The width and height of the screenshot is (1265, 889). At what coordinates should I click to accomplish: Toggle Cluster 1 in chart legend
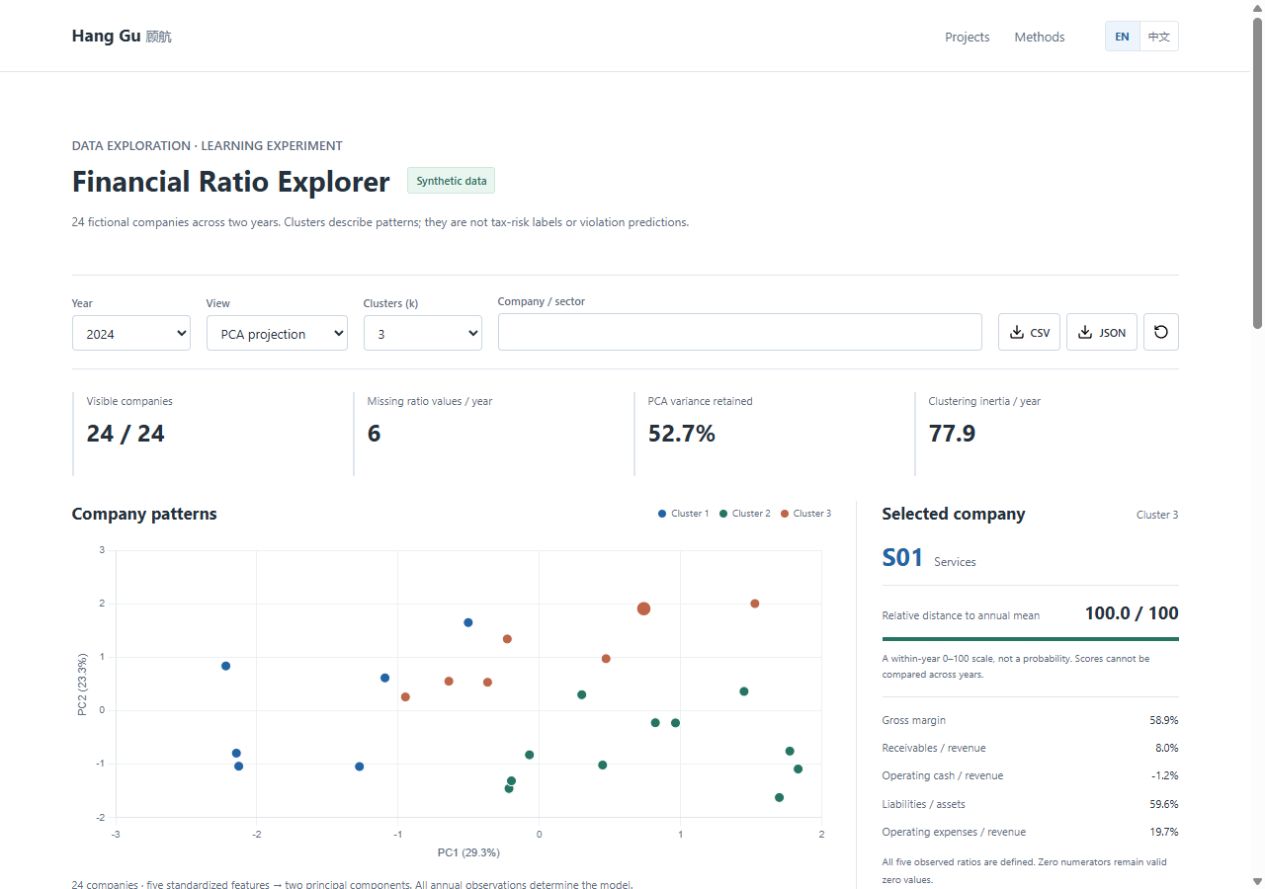683,513
